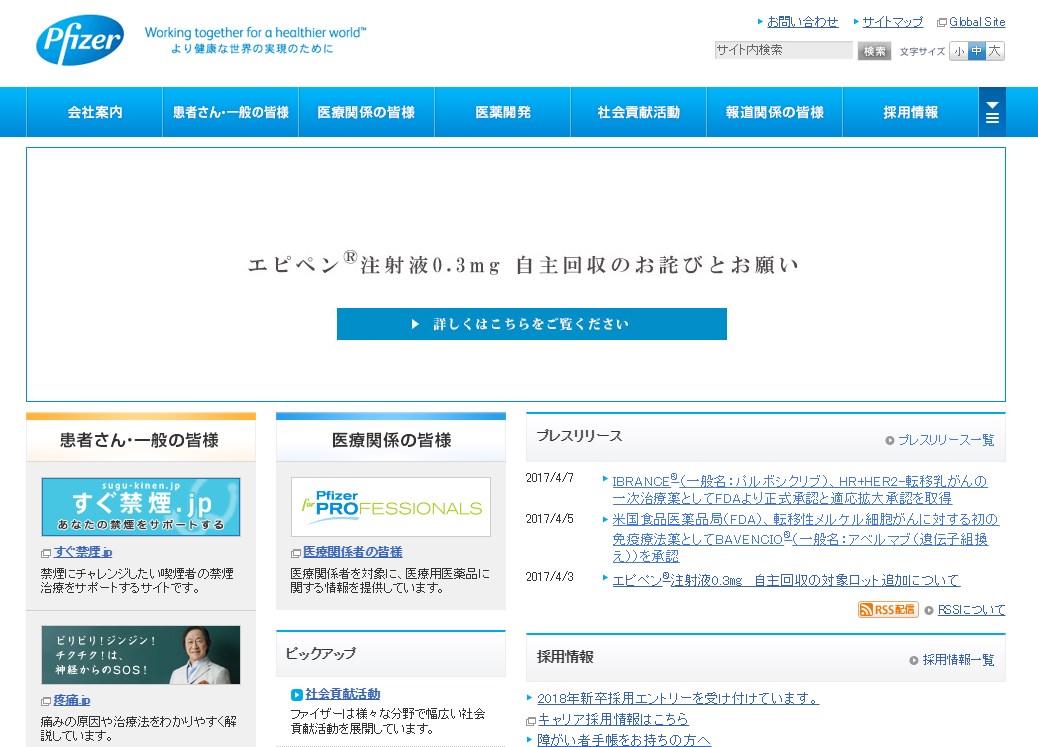Click the ビリビリ!ジンジン! pain banner
The height and width of the screenshot is (747, 1038).
tap(140, 655)
